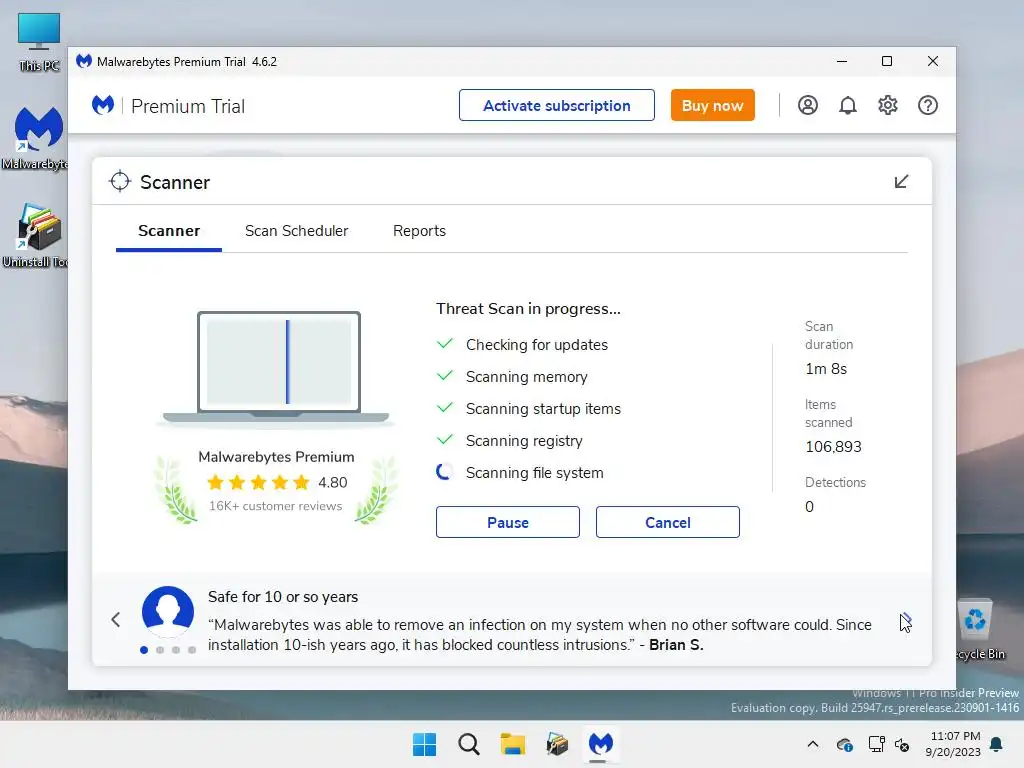Screen dimensions: 1024x768
Task: Click the title bar Malwarebytes icon
Action: [x=84, y=61]
